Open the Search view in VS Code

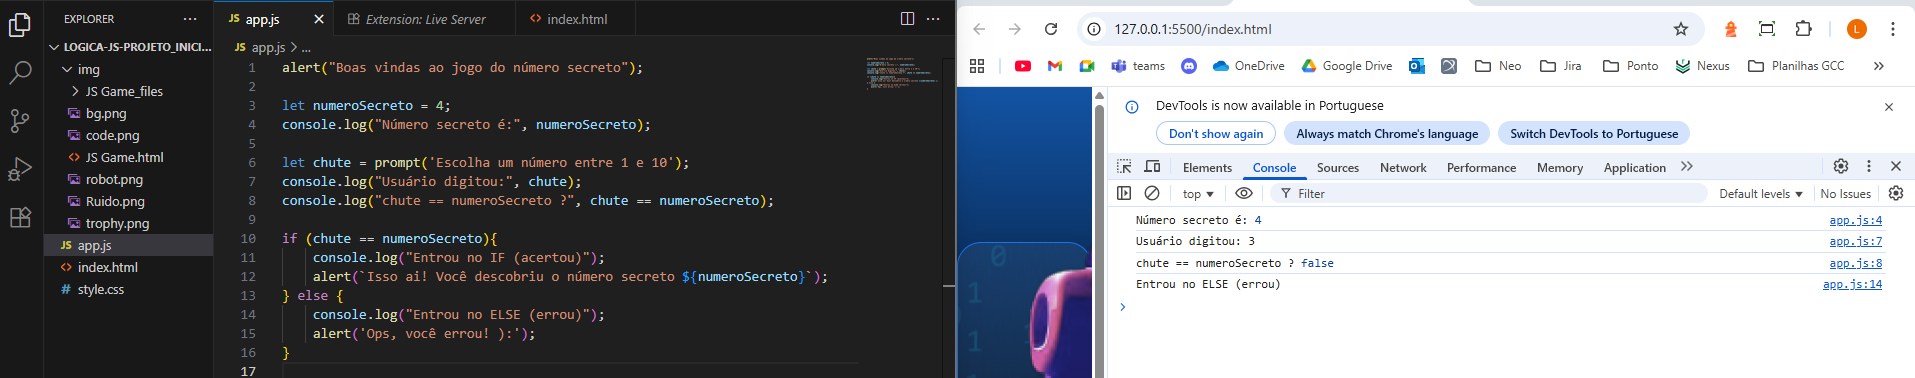20,73
